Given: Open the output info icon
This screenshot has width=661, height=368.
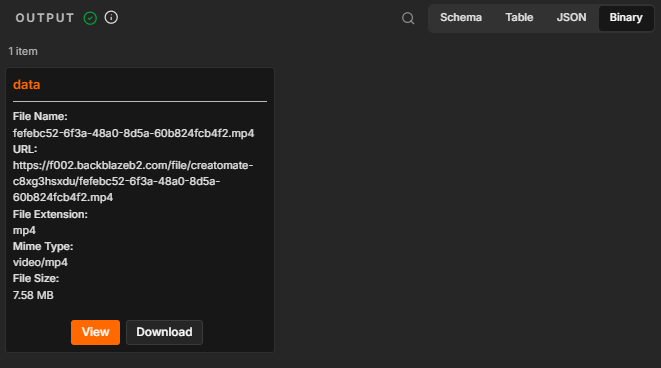Looking at the screenshot, I should [111, 18].
